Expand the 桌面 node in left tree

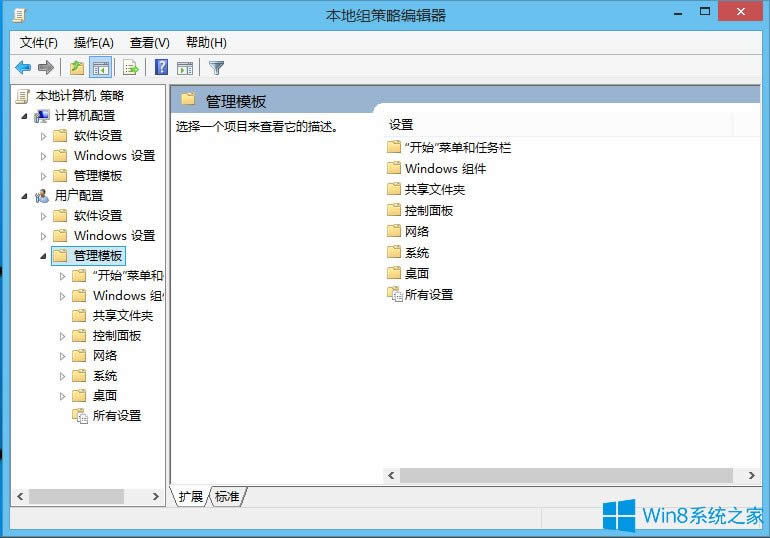click(62, 396)
